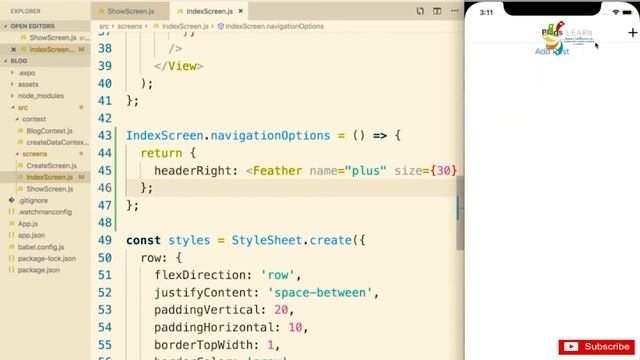Click line number 43 in gutter
Screen dimensions: 640x360
[x=105, y=136]
